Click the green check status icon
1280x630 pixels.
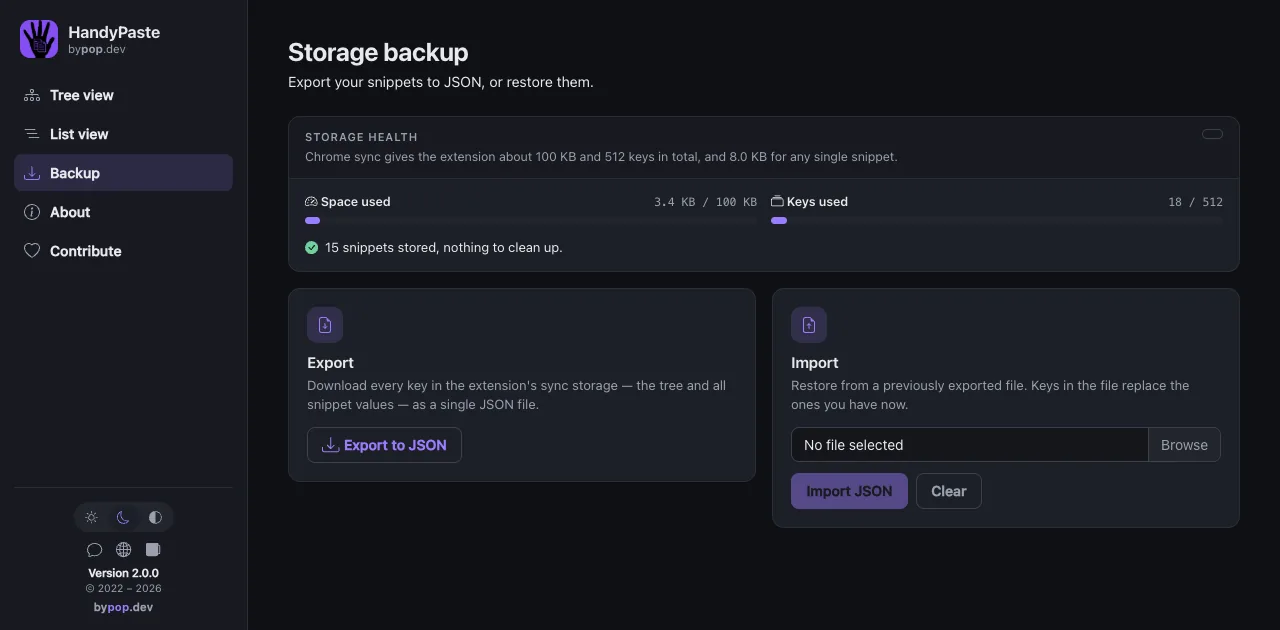click(311, 247)
